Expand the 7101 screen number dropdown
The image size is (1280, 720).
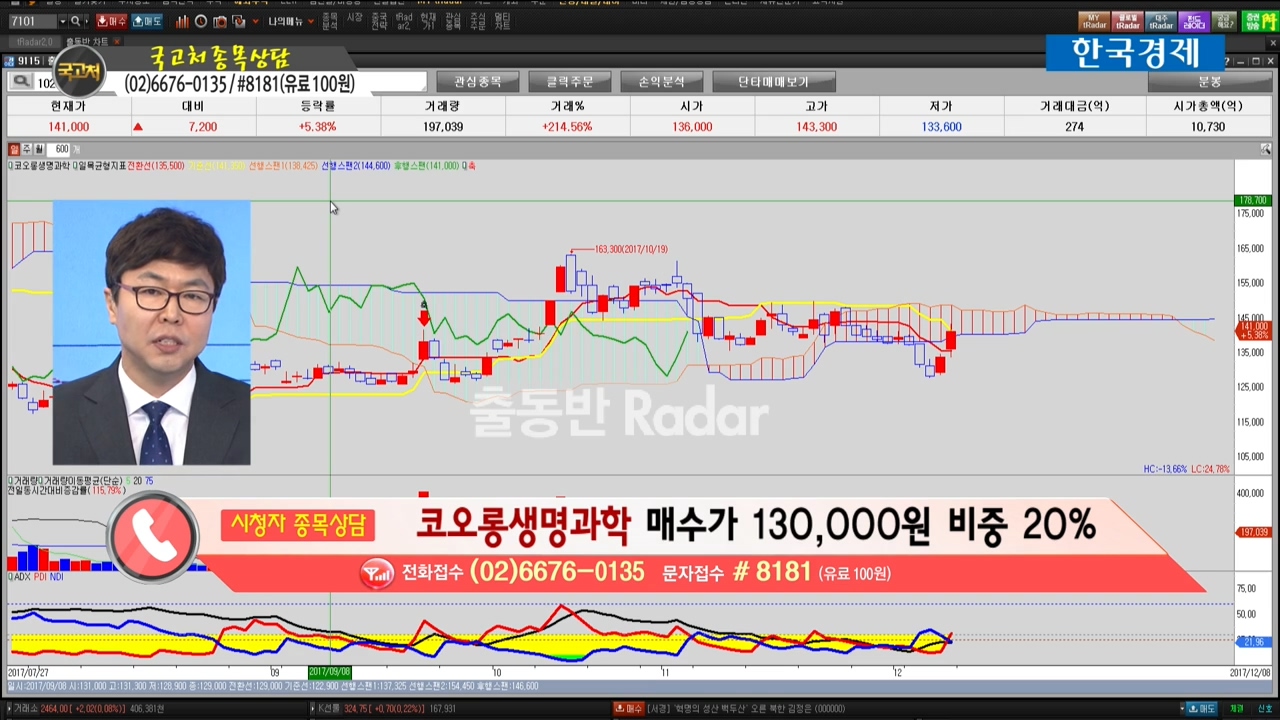[x=62, y=21]
